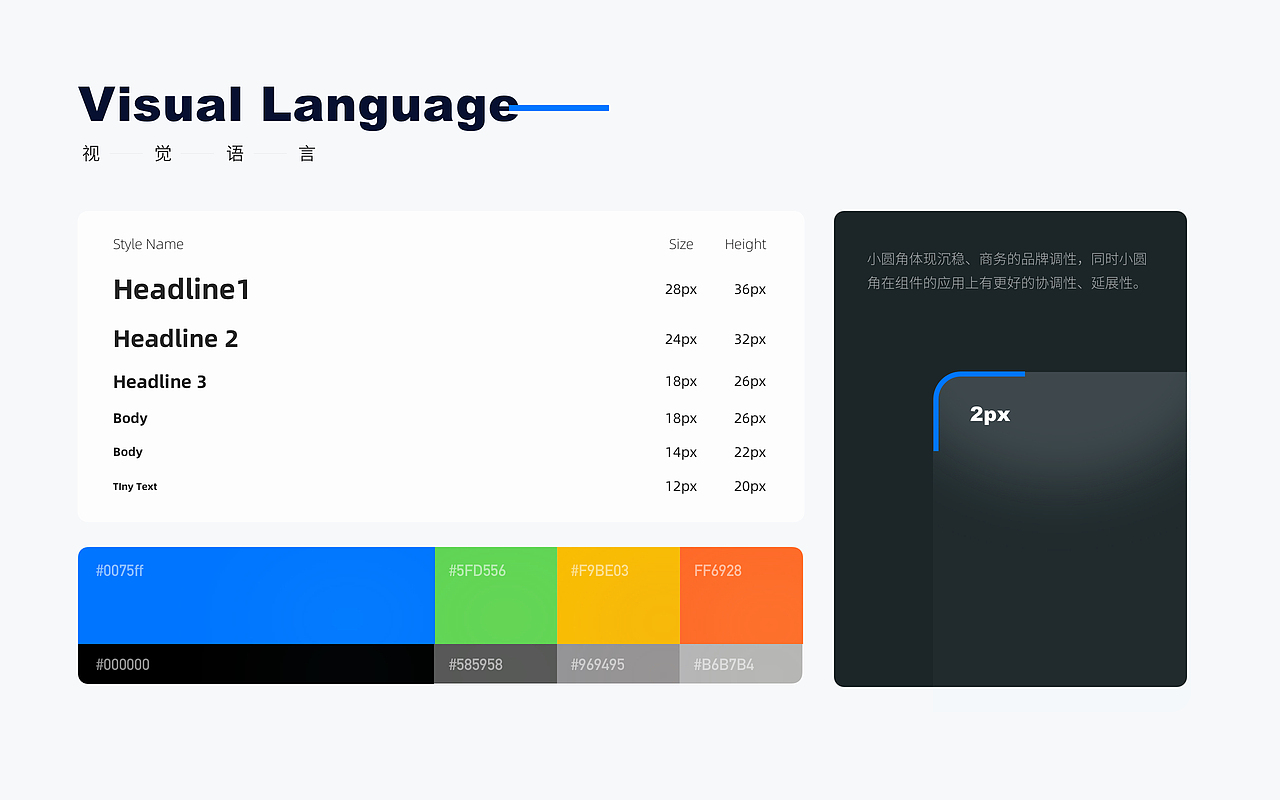The image size is (1280, 800).
Task: Select the Headline1 style row
Action: 440,289
